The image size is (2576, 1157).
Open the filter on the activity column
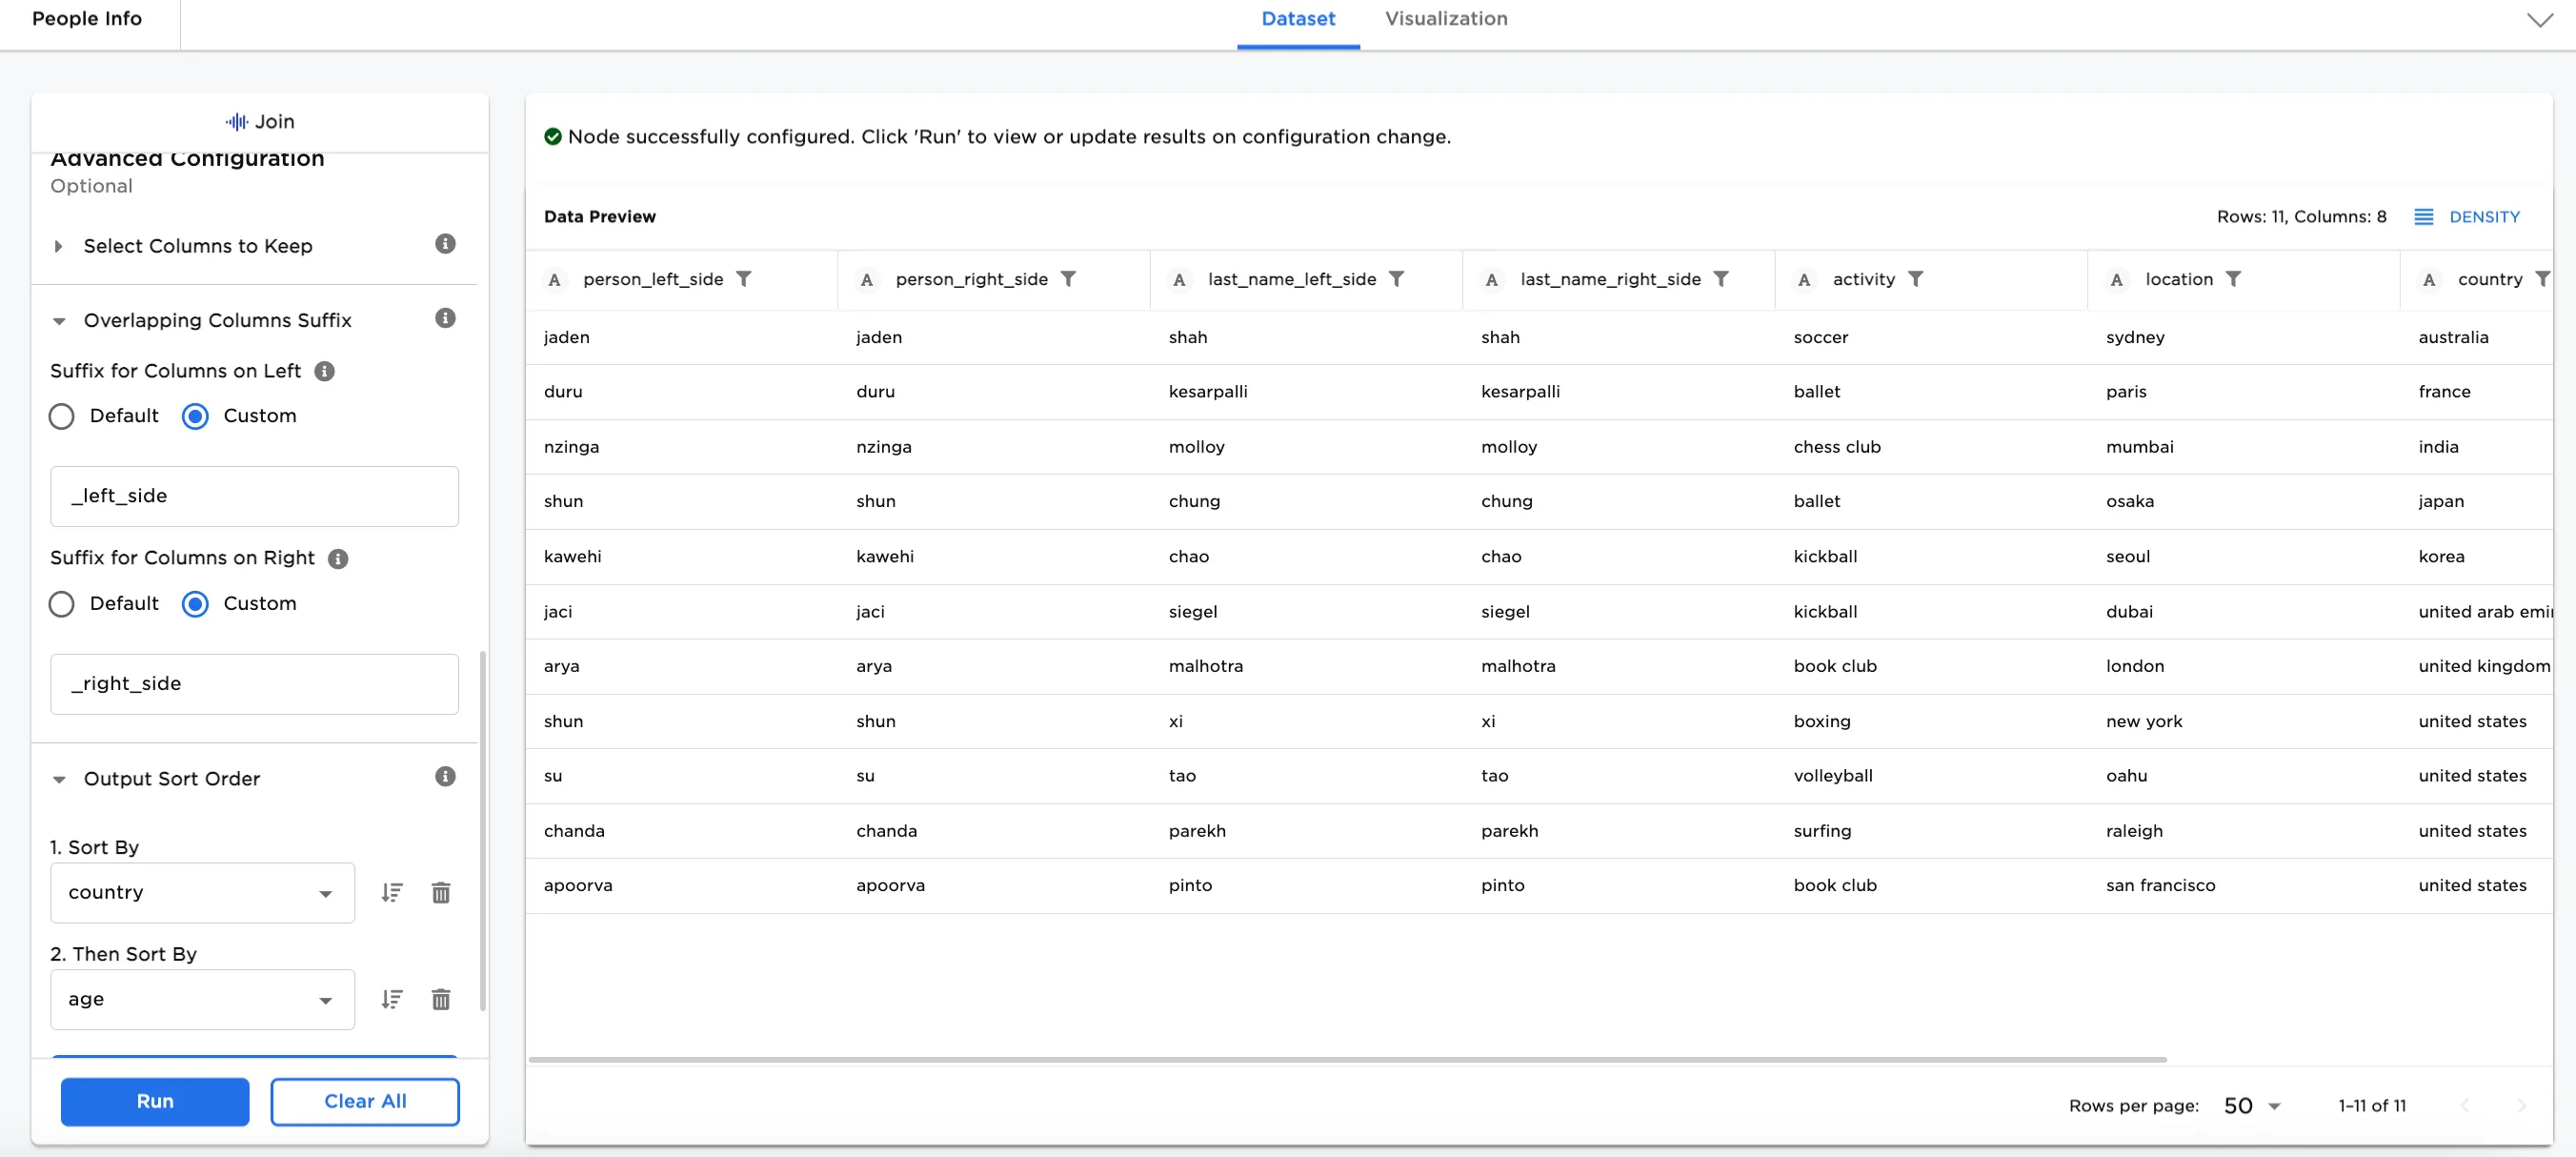coord(1917,279)
